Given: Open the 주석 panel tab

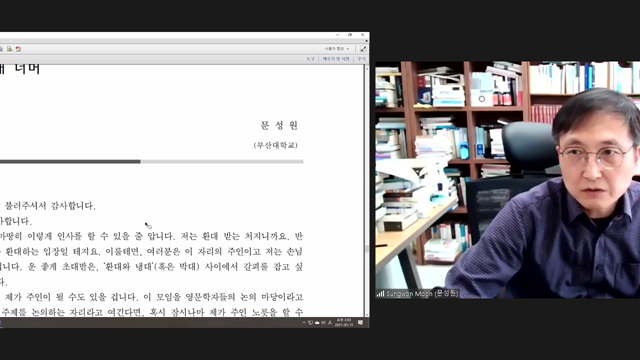Looking at the screenshot, I should tap(361, 59).
